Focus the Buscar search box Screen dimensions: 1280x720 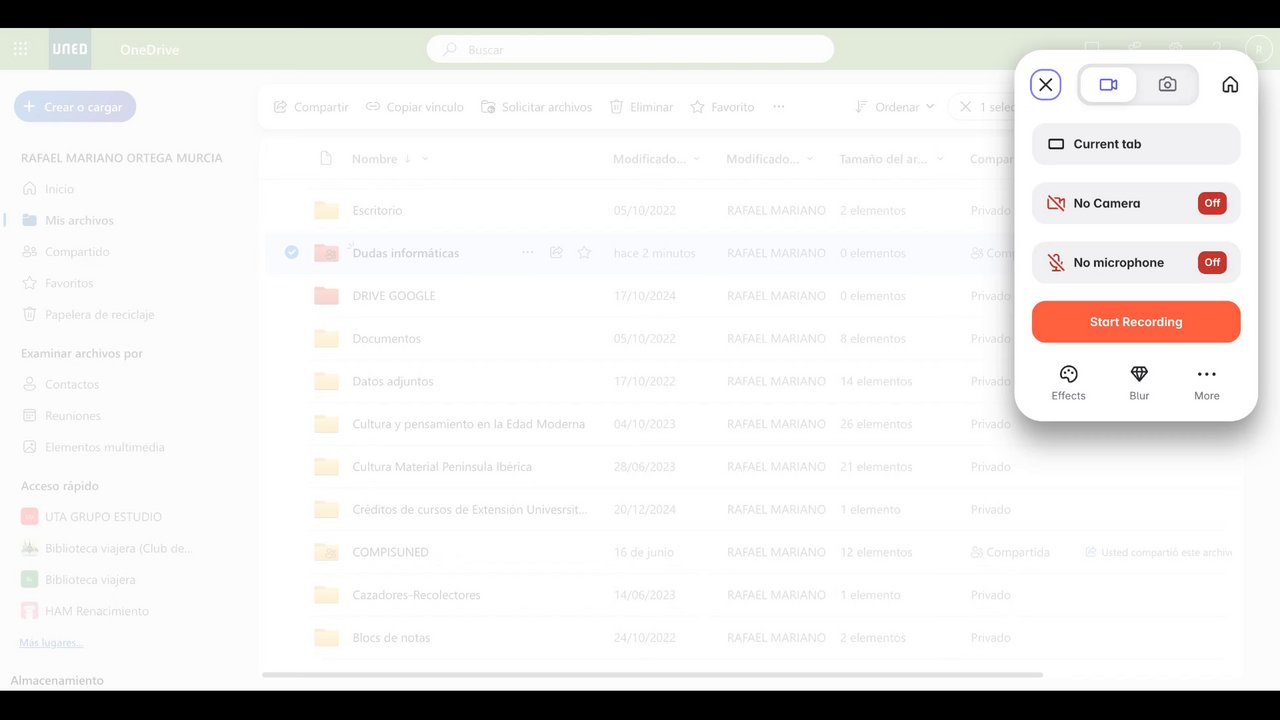[x=630, y=49]
